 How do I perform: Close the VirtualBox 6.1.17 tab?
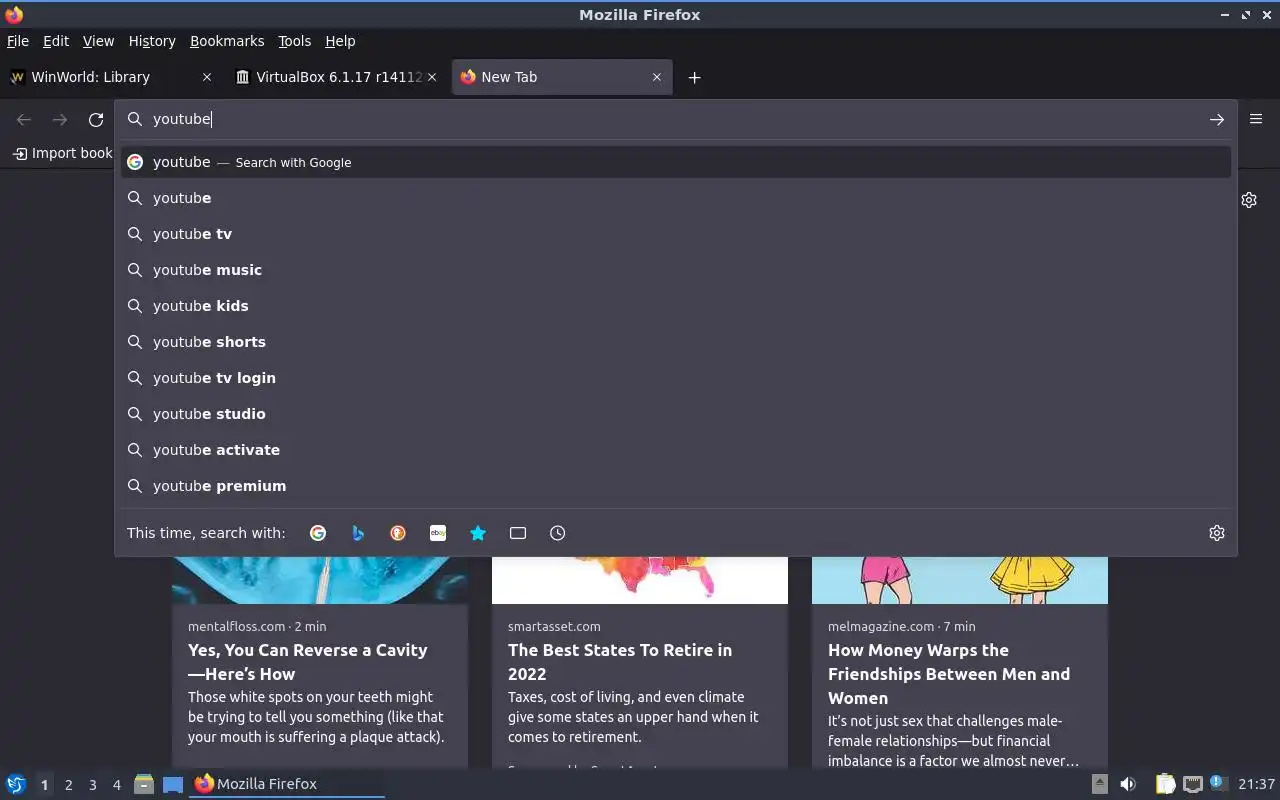(432, 77)
